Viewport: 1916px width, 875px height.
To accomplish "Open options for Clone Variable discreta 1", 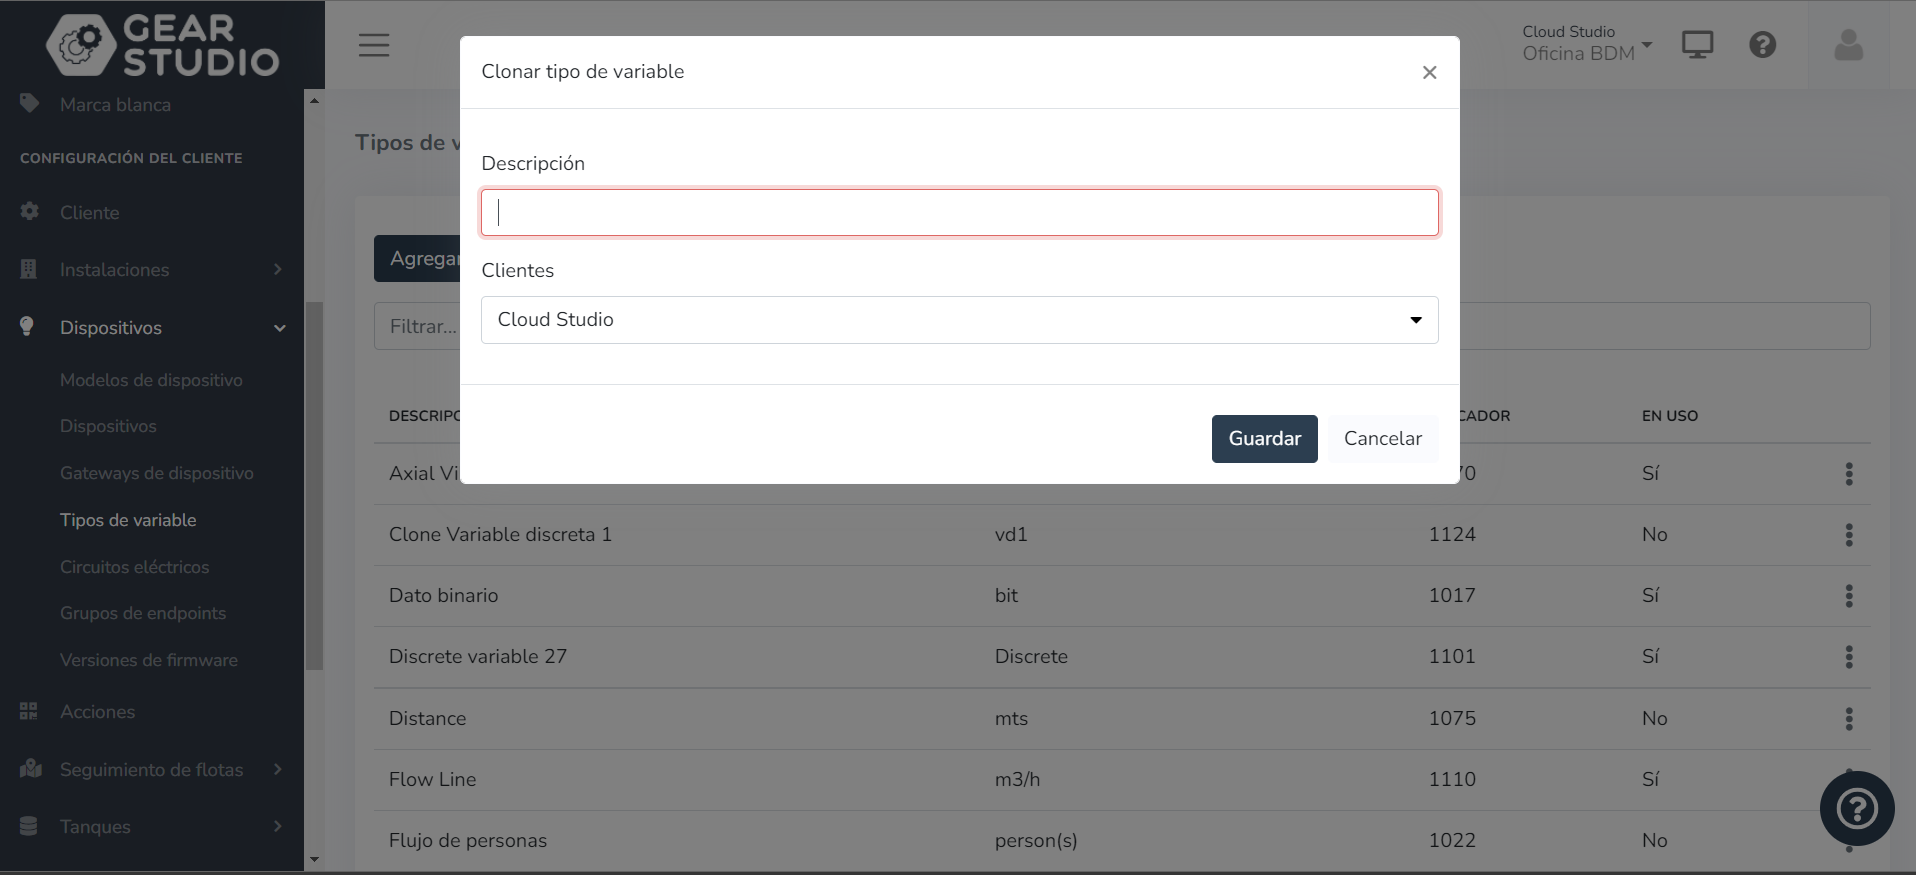I will 1848,535.
